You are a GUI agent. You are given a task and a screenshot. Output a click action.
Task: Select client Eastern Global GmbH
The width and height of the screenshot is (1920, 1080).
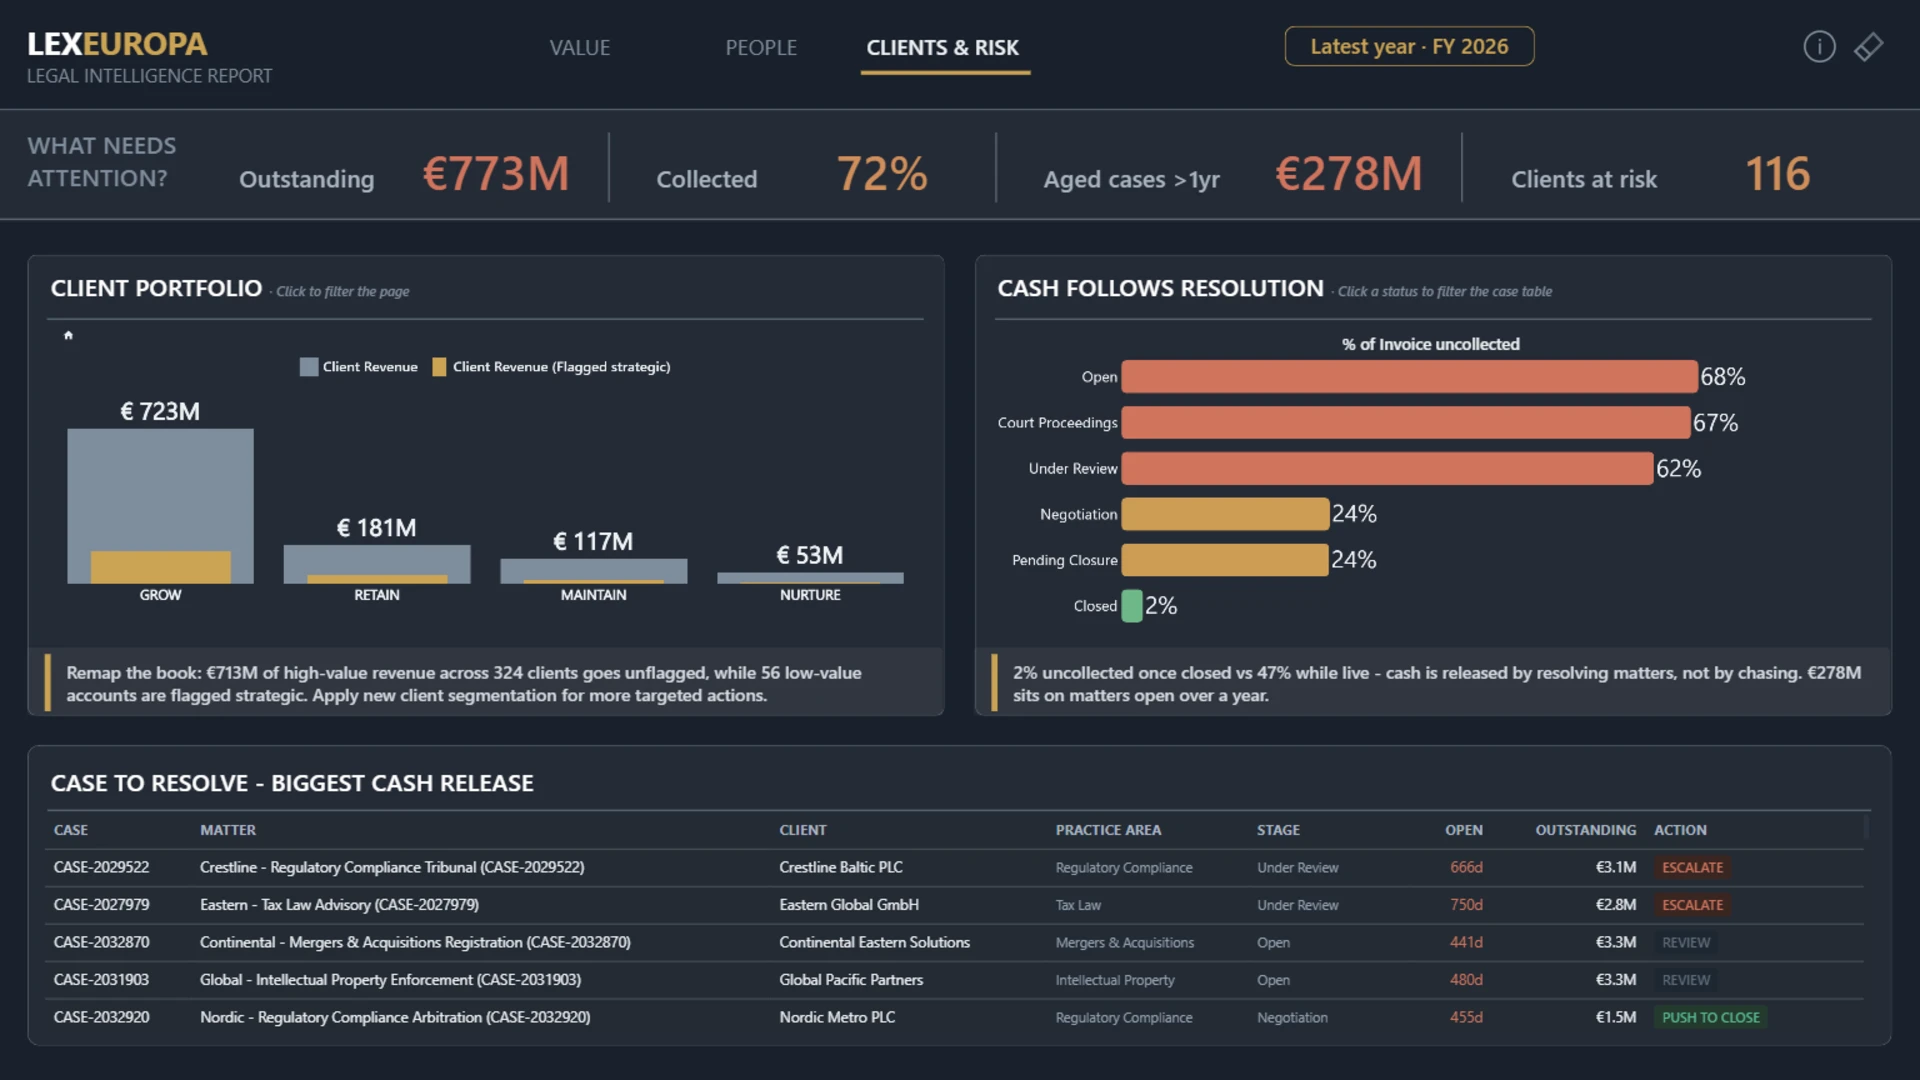click(849, 905)
